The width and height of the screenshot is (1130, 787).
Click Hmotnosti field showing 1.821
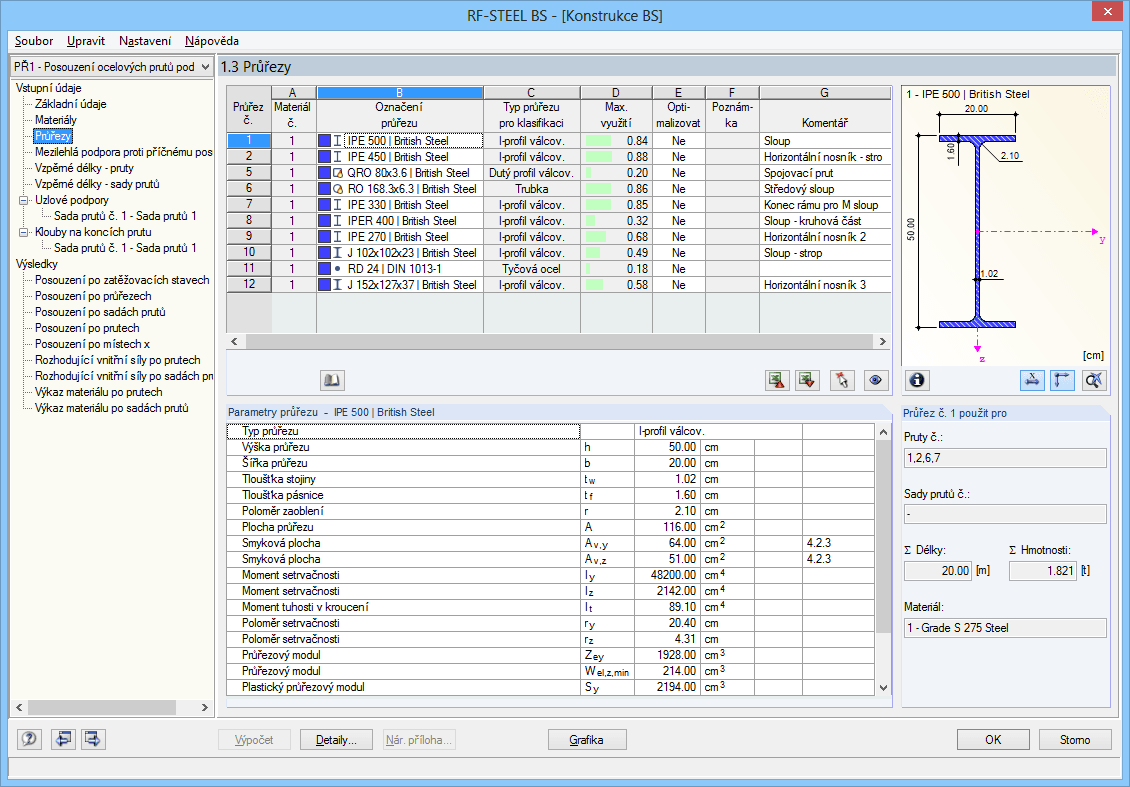pos(1043,571)
